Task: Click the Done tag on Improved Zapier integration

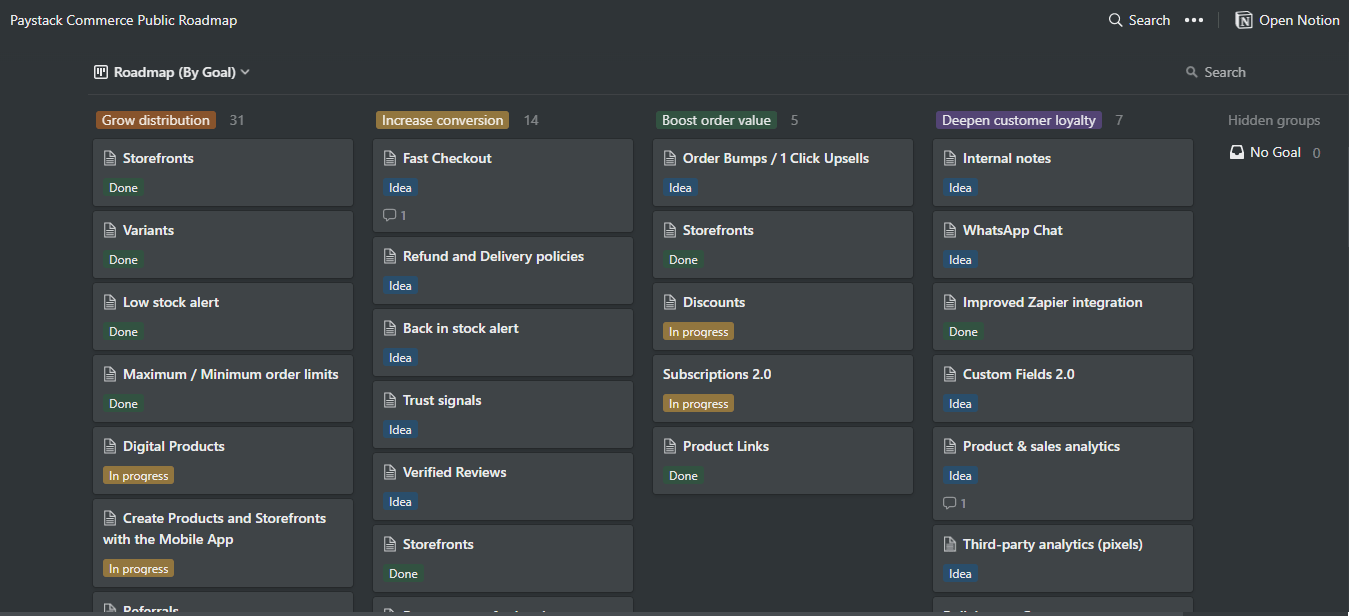Action: tap(963, 331)
